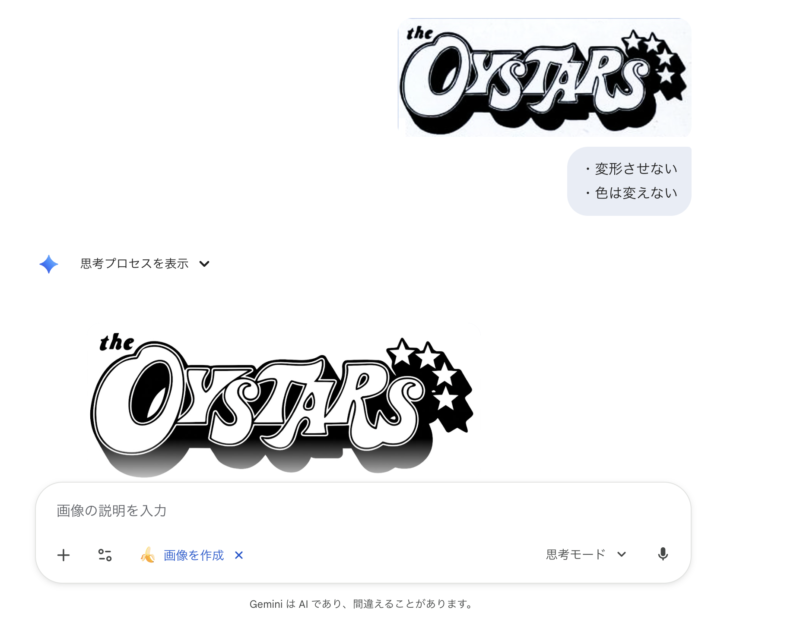Click the plus icon to add attachment
The image size is (800, 619).
pyautogui.click(x=63, y=555)
